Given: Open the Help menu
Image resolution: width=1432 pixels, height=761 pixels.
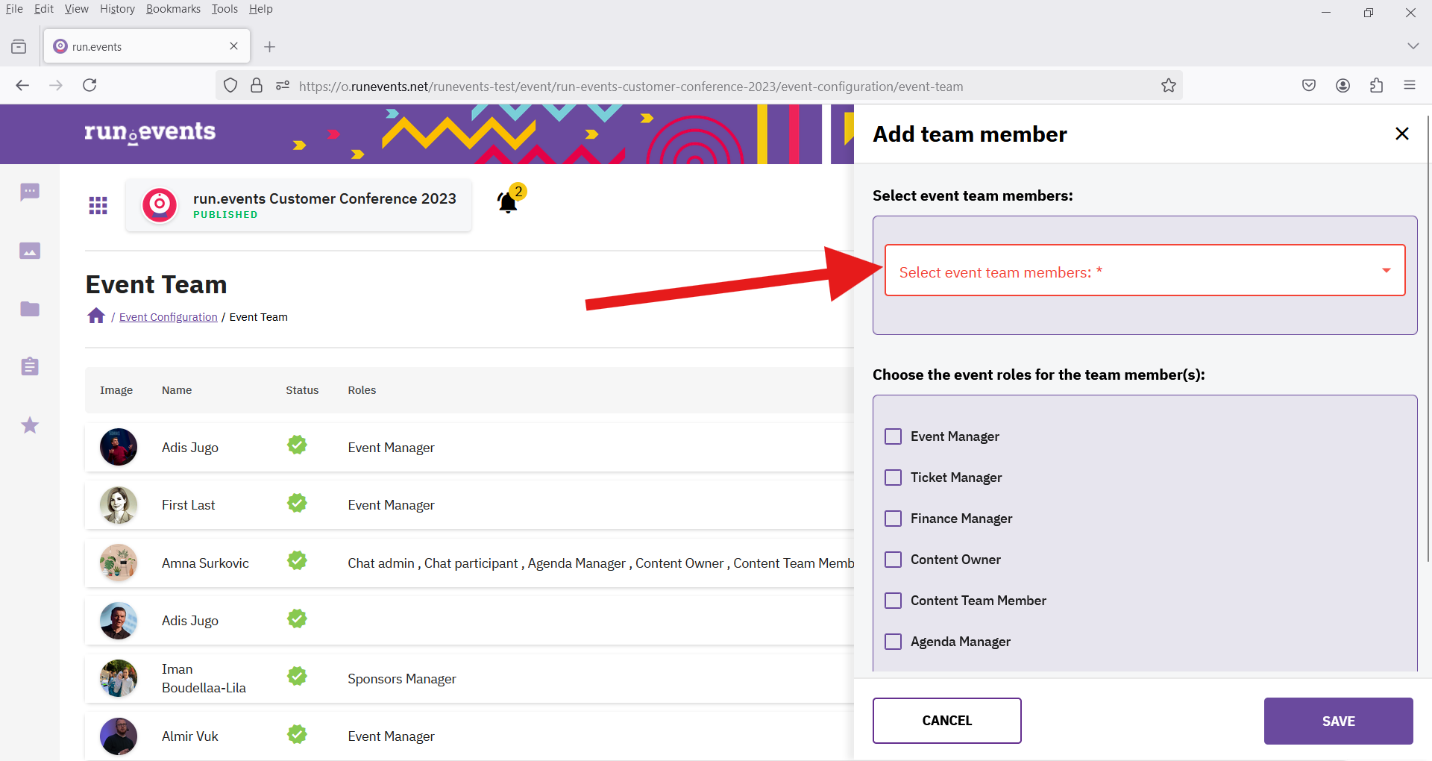Looking at the screenshot, I should tap(260, 9).
